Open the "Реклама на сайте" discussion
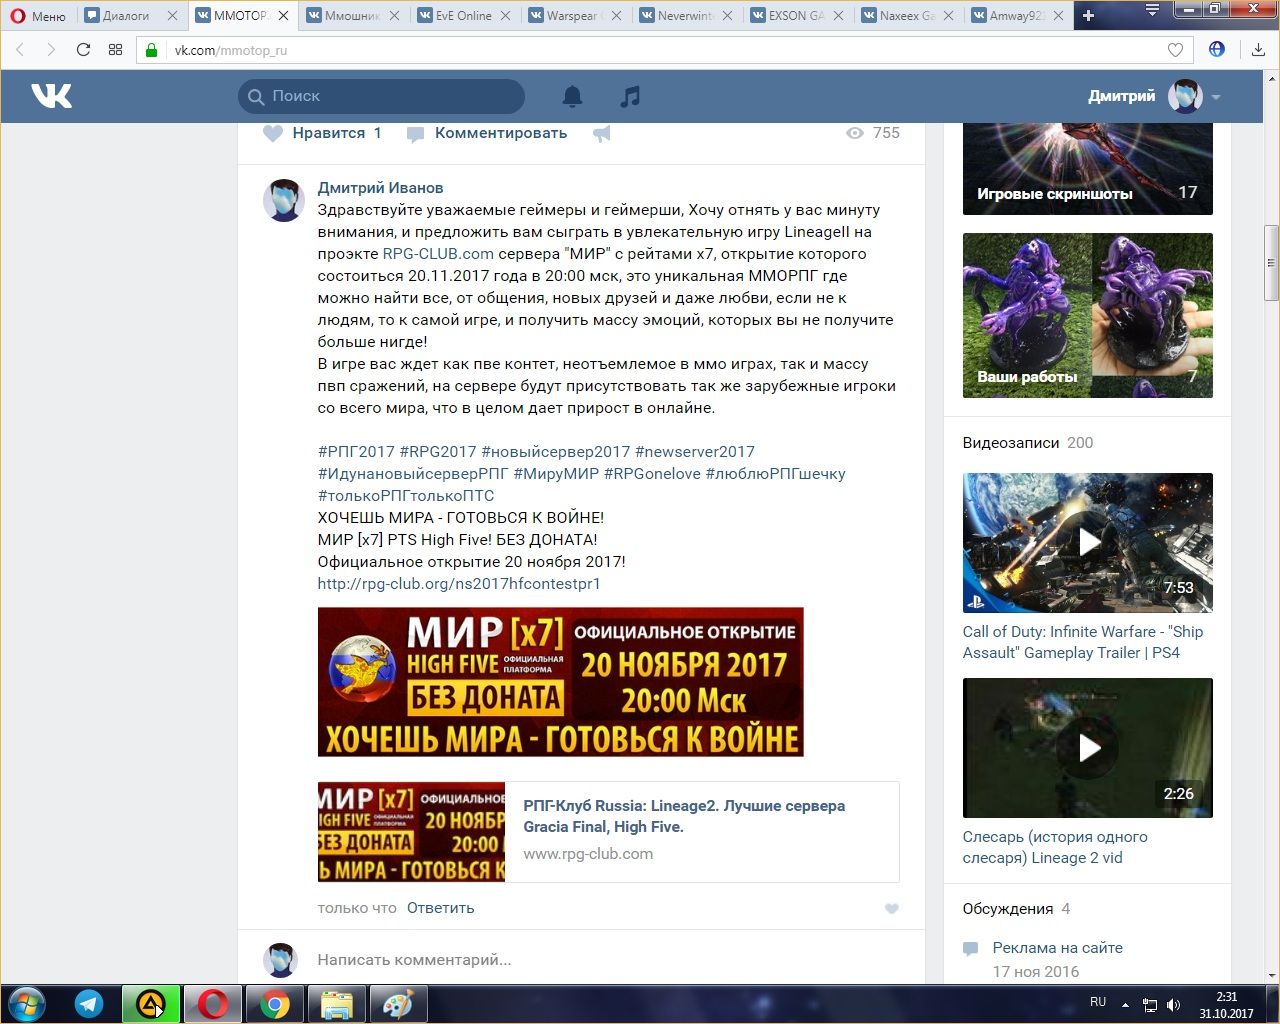1280x1024 pixels. click(x=1058, y=948)
